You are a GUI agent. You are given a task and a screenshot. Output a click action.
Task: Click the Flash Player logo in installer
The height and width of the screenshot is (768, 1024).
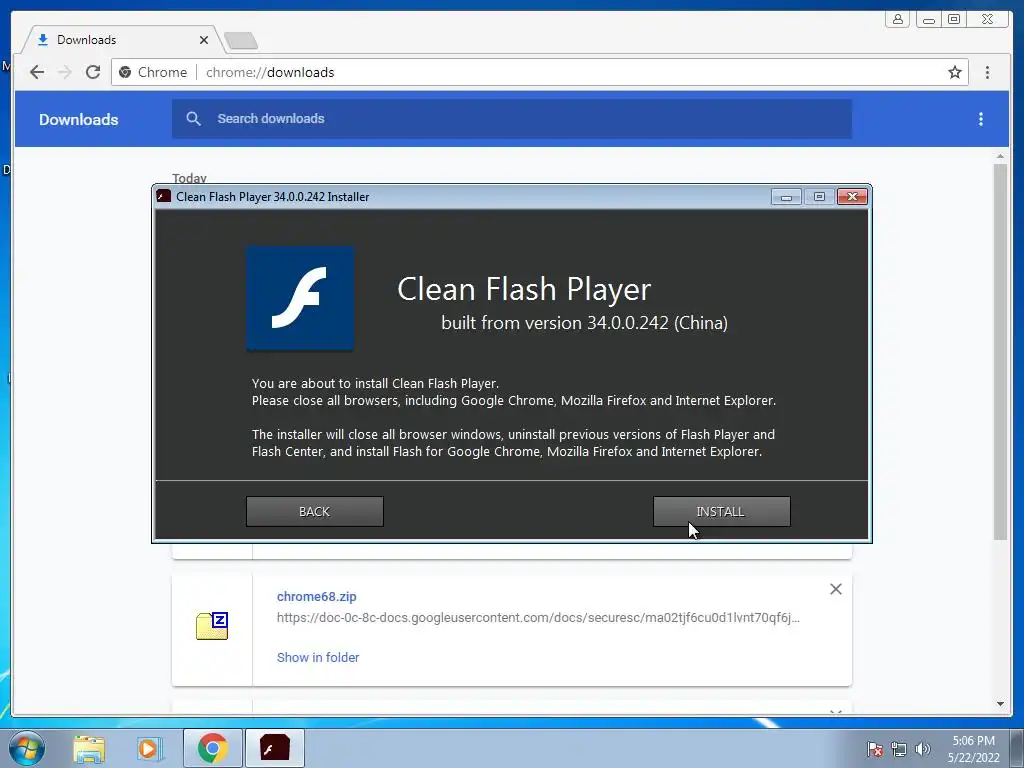(x=300, y=298)
